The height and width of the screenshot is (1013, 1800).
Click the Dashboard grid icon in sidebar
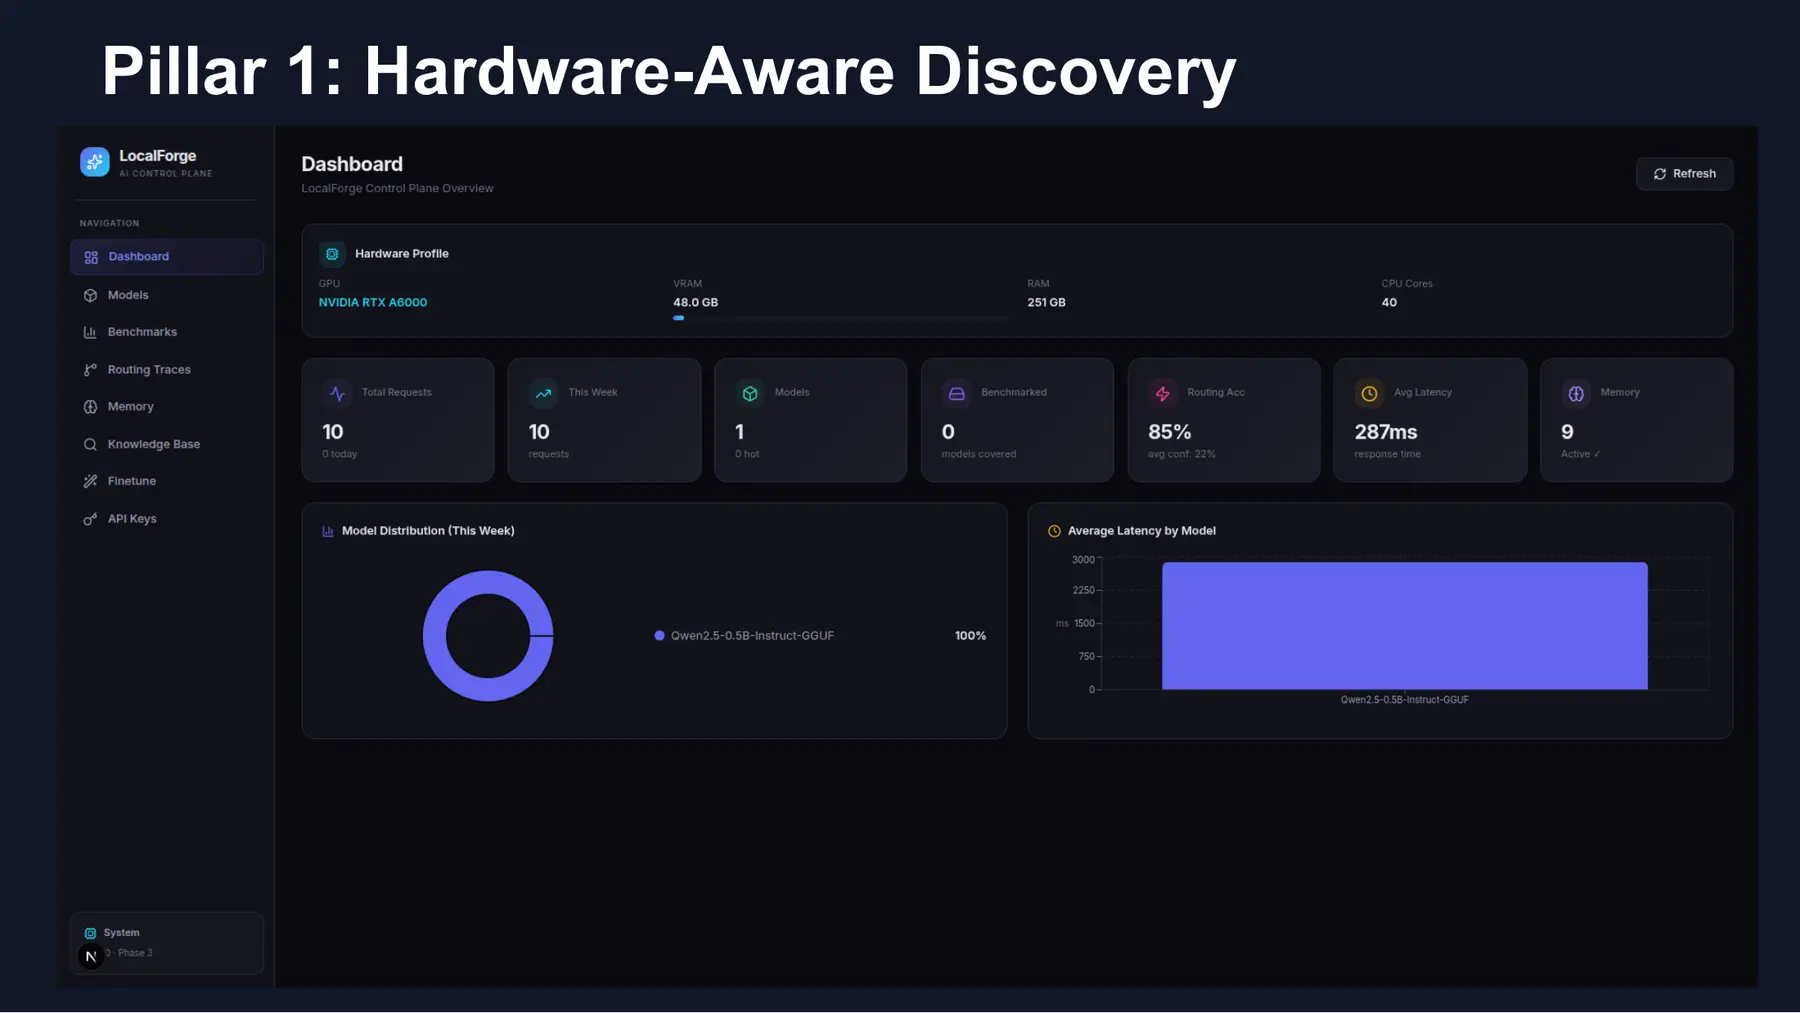pyautogui.click(x=91, y=257)
